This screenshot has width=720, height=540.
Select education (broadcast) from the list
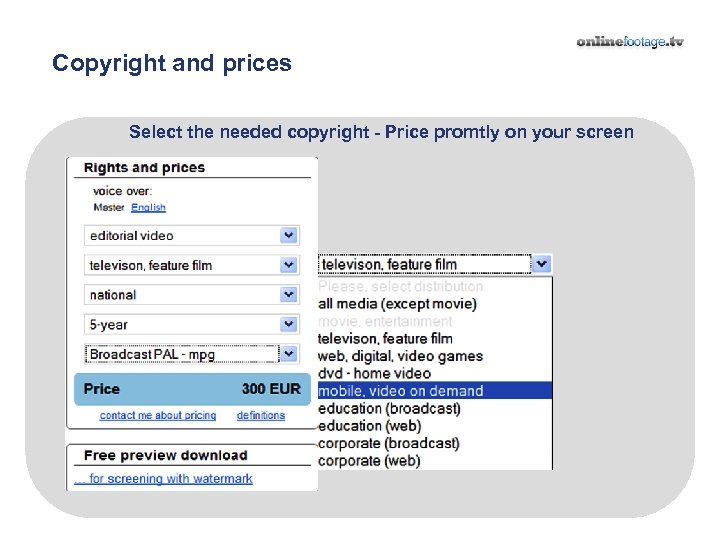(x=389, y=408)
